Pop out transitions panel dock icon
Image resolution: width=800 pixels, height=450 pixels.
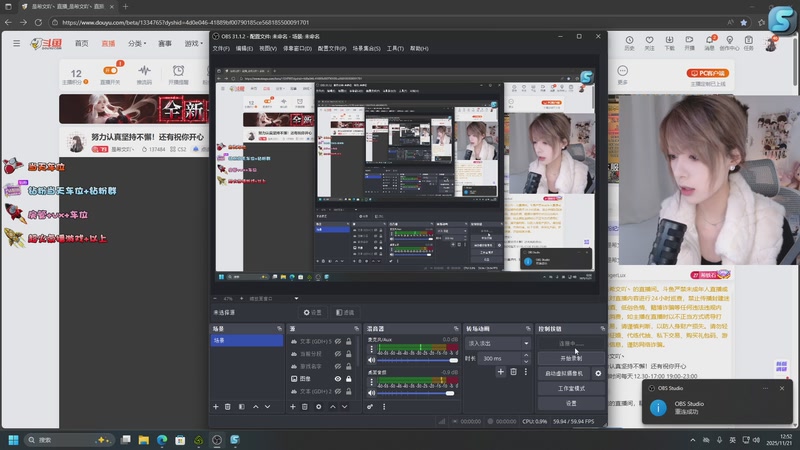[528, 329]
